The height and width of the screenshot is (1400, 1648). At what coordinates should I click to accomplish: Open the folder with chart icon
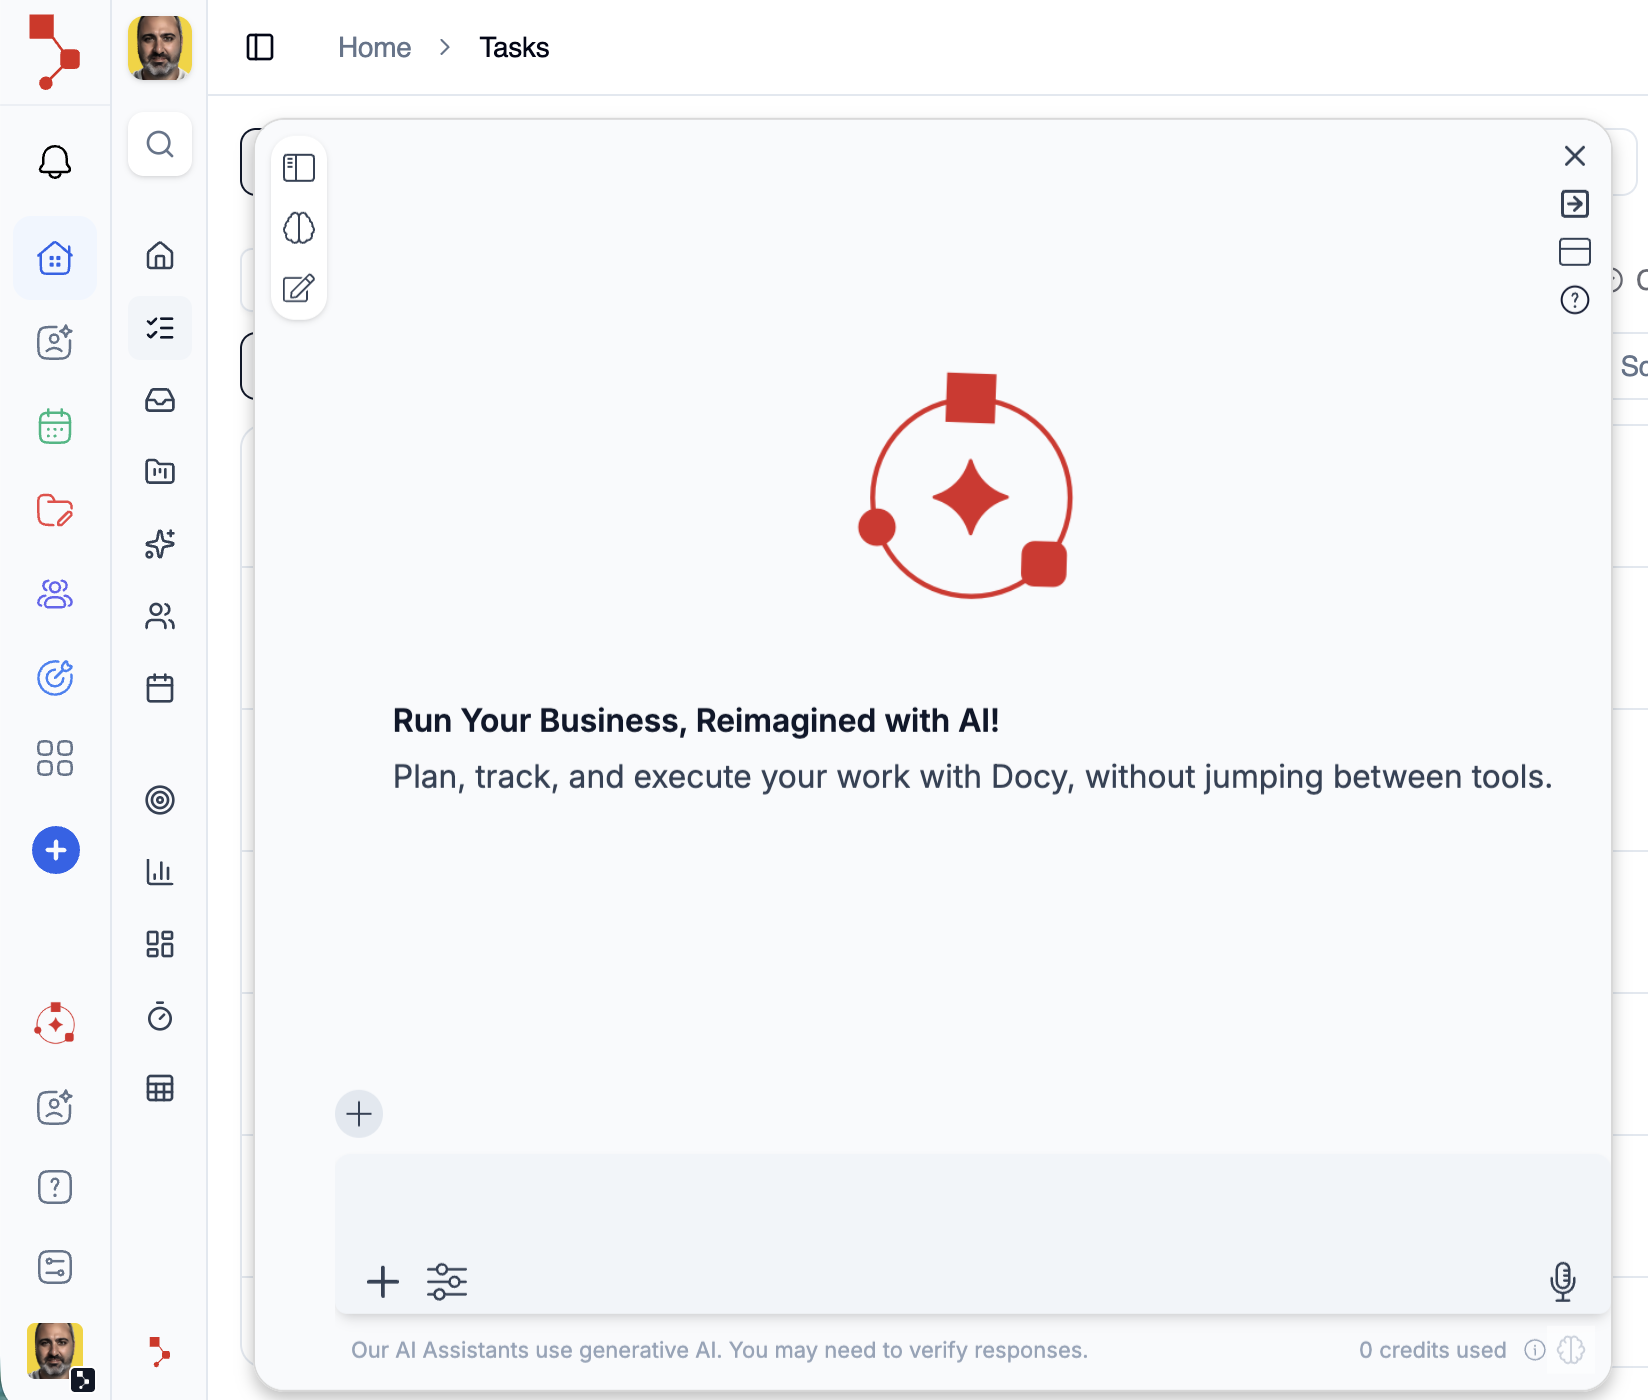[x=160, y=471]
